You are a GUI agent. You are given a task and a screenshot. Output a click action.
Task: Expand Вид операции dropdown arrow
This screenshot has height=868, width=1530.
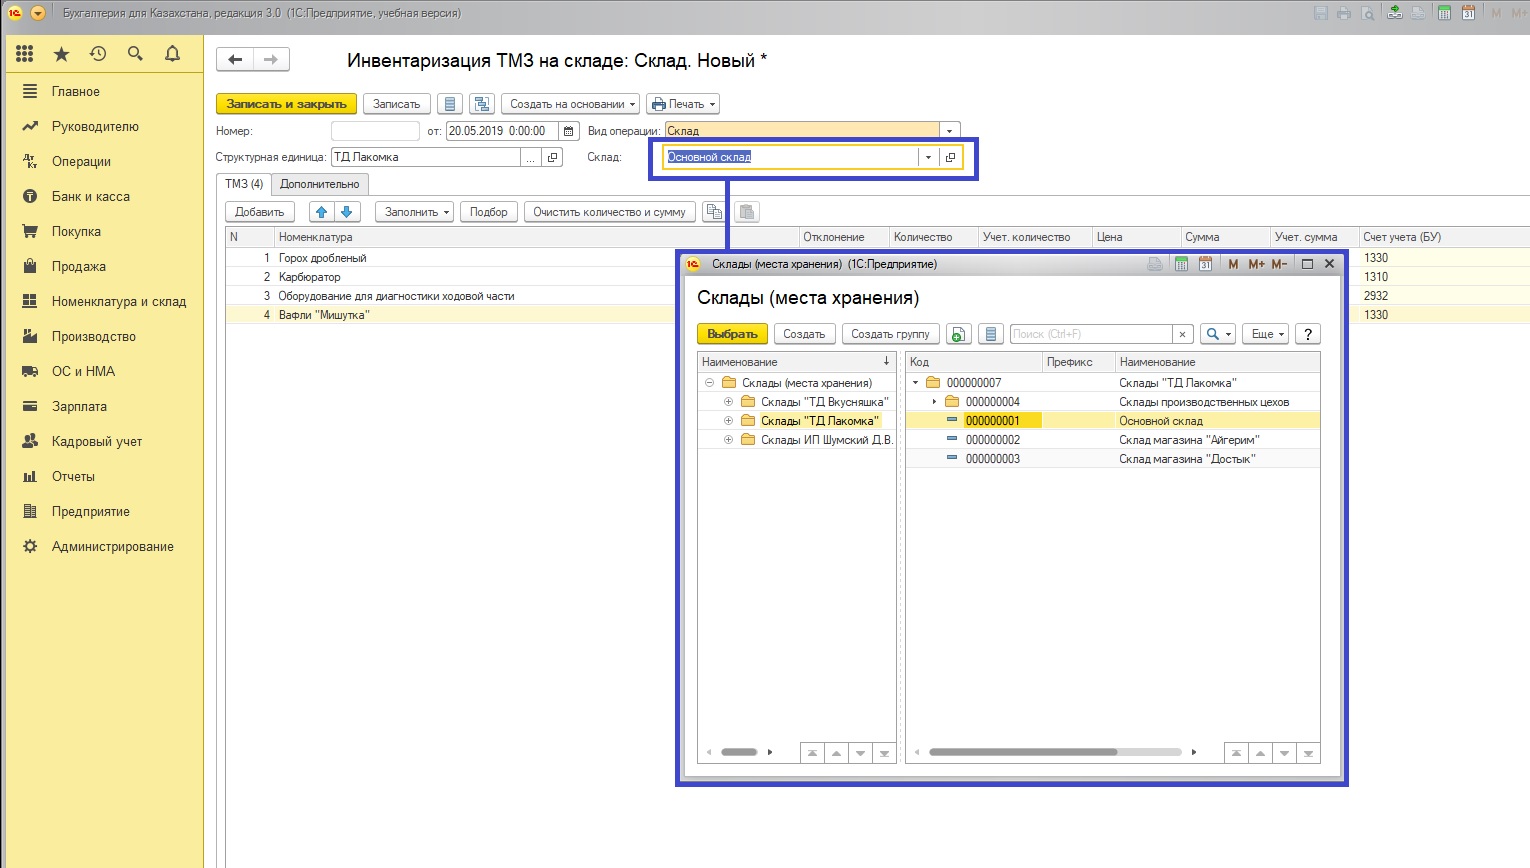[x=950, y=131]
